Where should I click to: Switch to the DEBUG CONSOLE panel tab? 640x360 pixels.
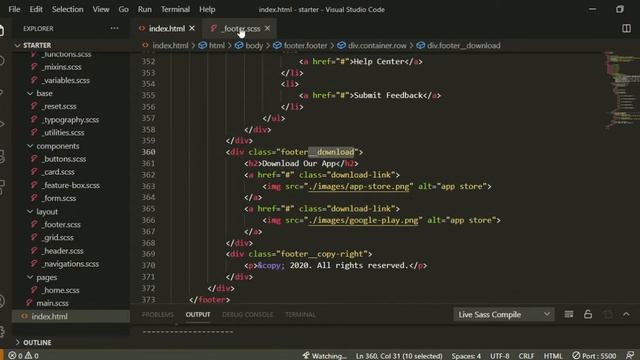coord(247,315)
